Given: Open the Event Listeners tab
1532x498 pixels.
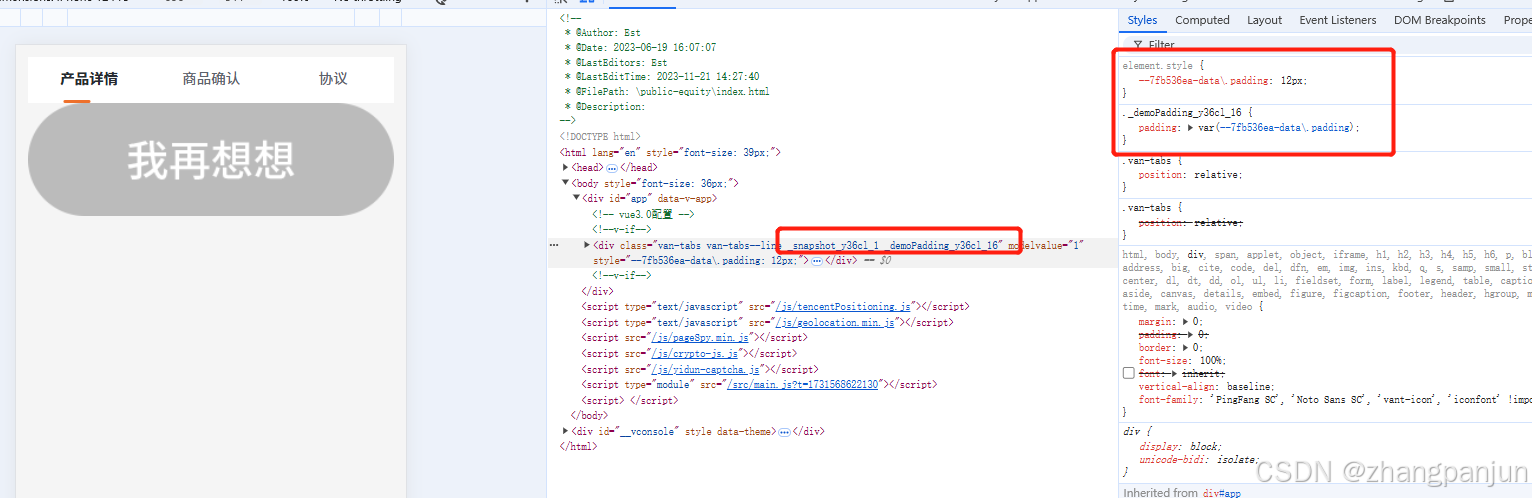Looking at the screenshot, I should pos(1337,20).
